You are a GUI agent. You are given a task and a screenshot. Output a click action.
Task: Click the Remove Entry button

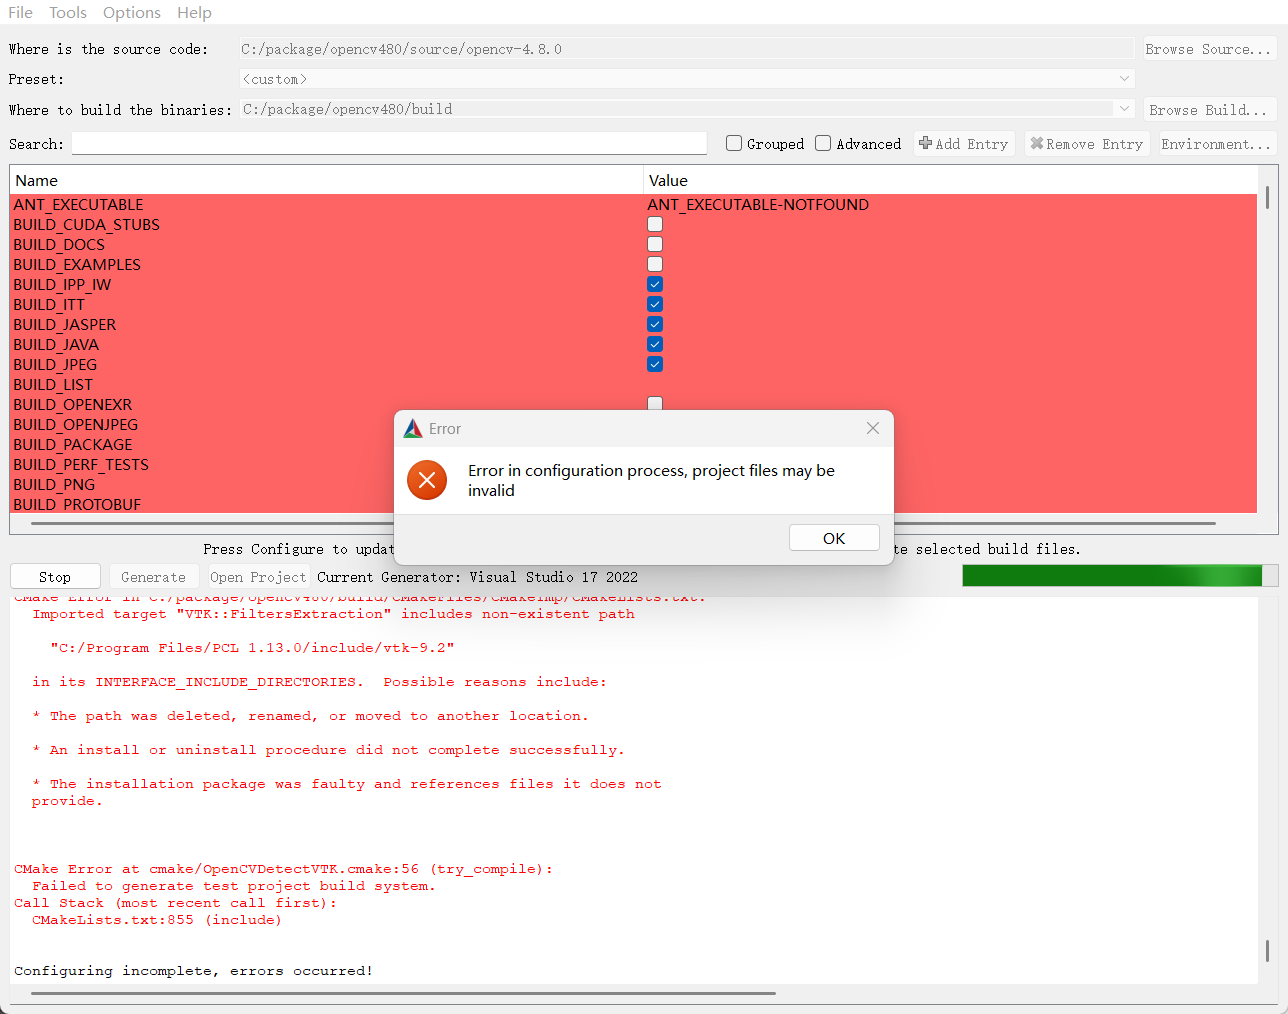(1087, 144)
